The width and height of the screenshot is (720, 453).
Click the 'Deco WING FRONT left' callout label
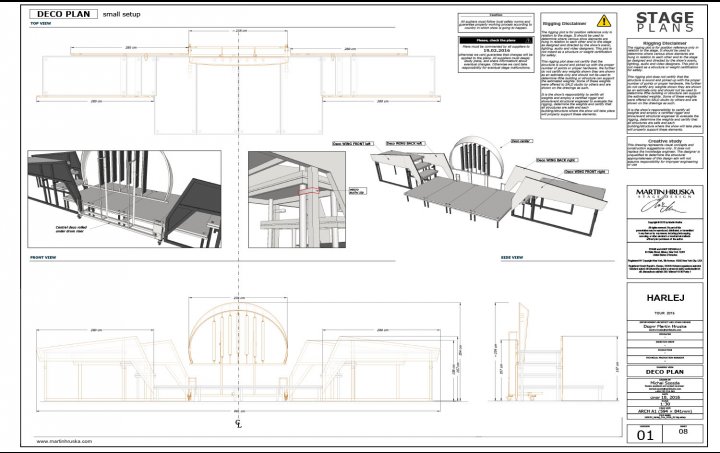tap(353, 144)
